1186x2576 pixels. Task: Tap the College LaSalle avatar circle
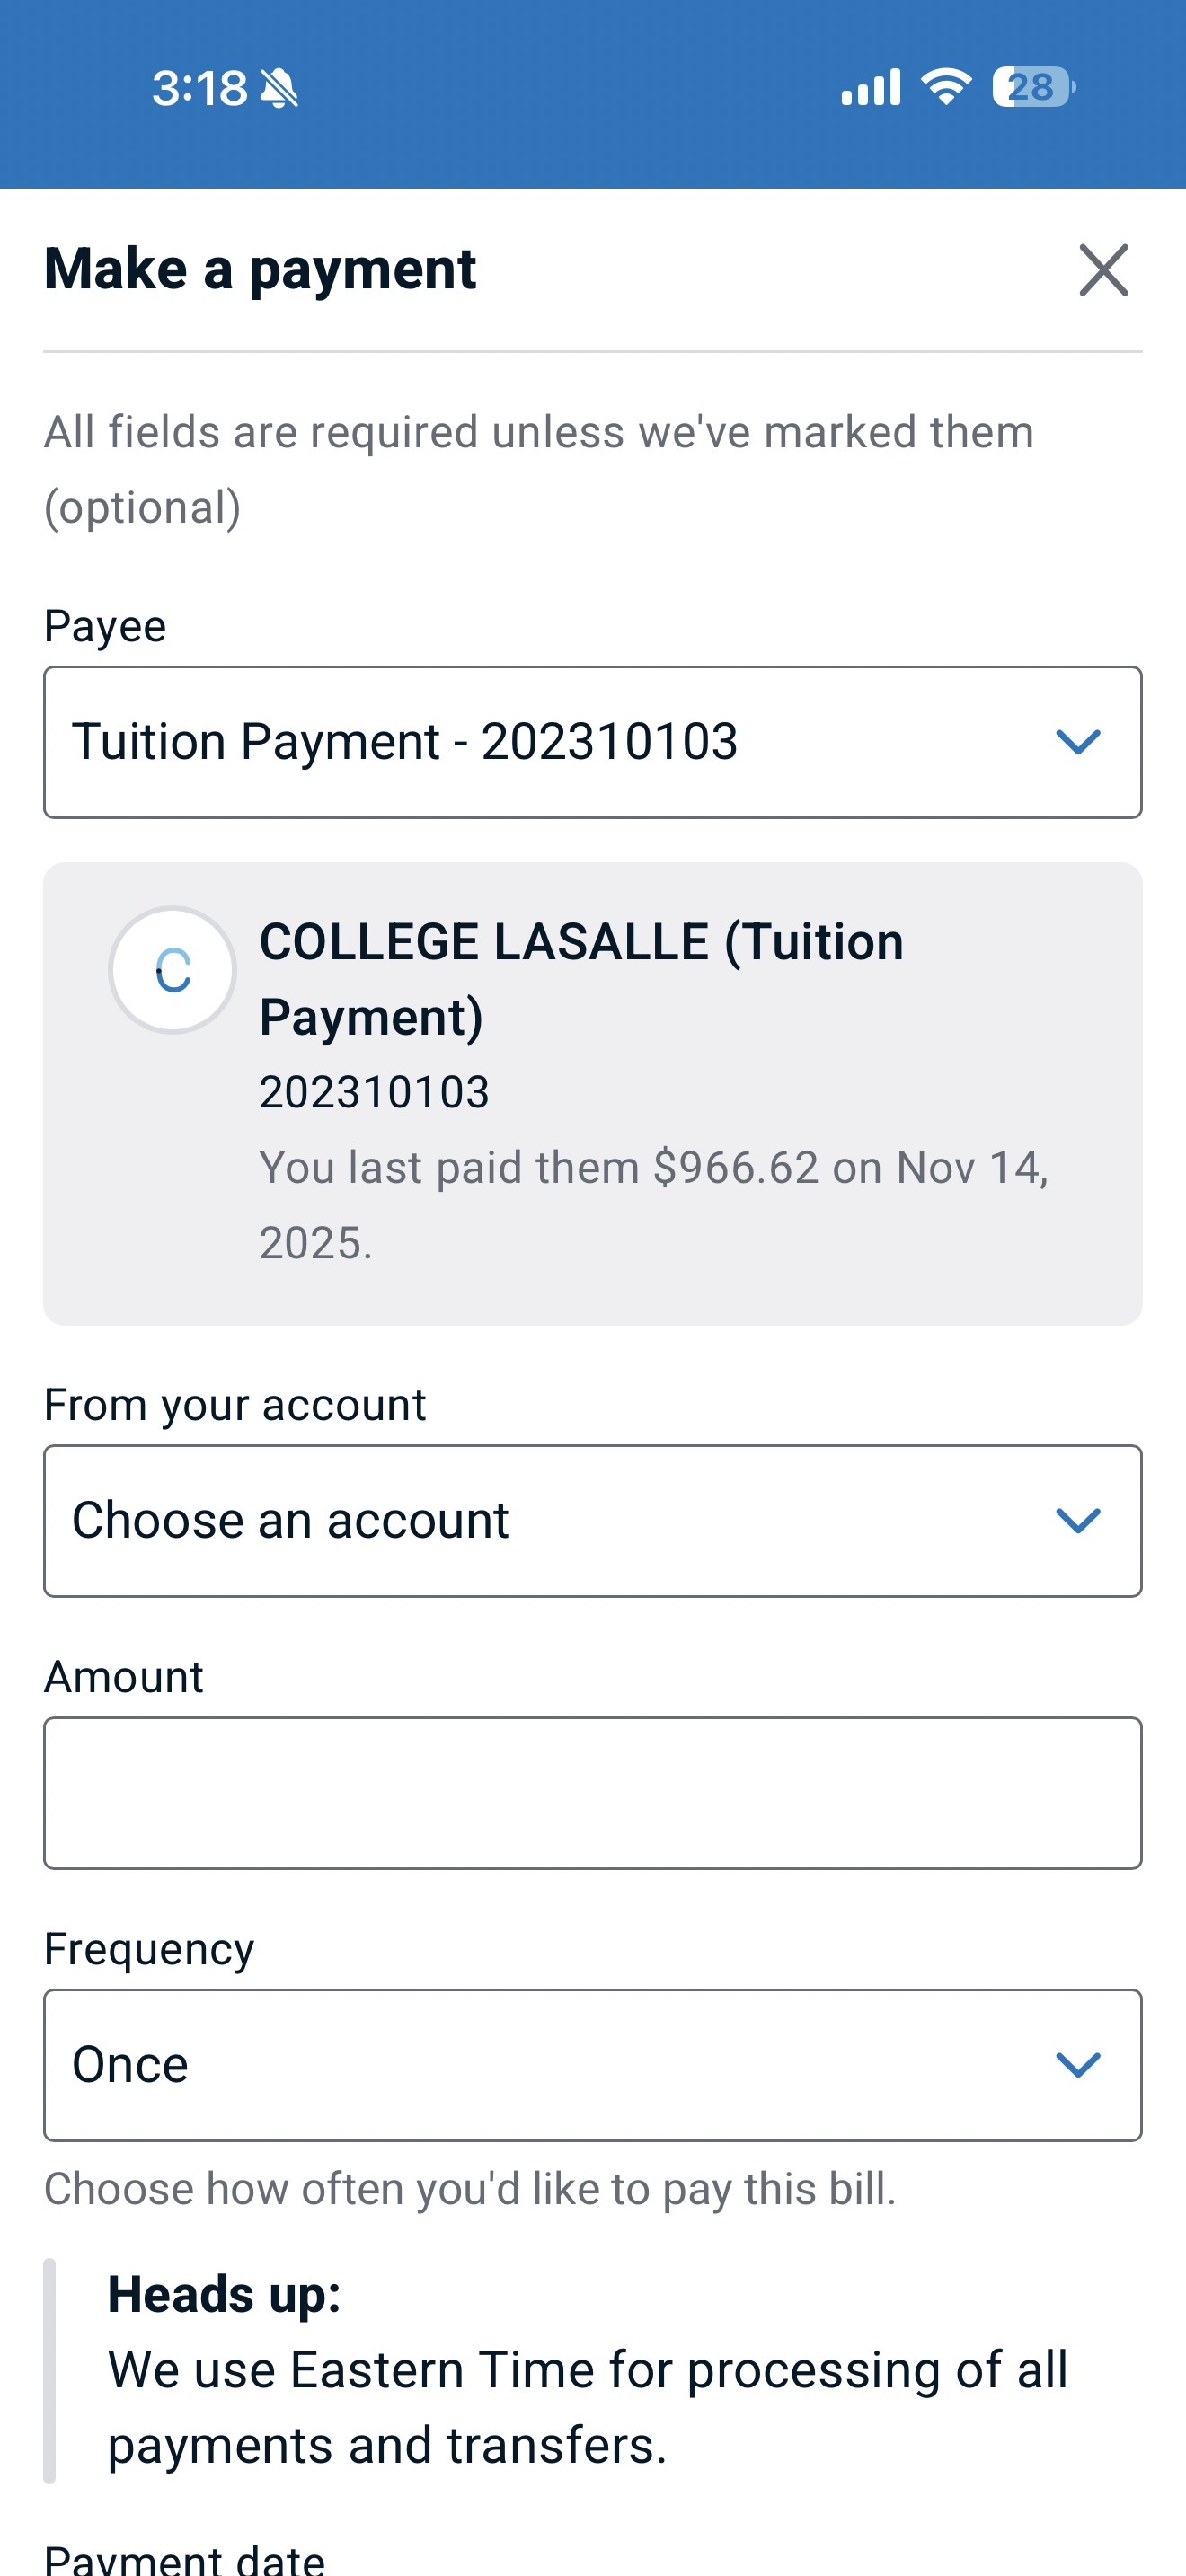tap(173, 970)
